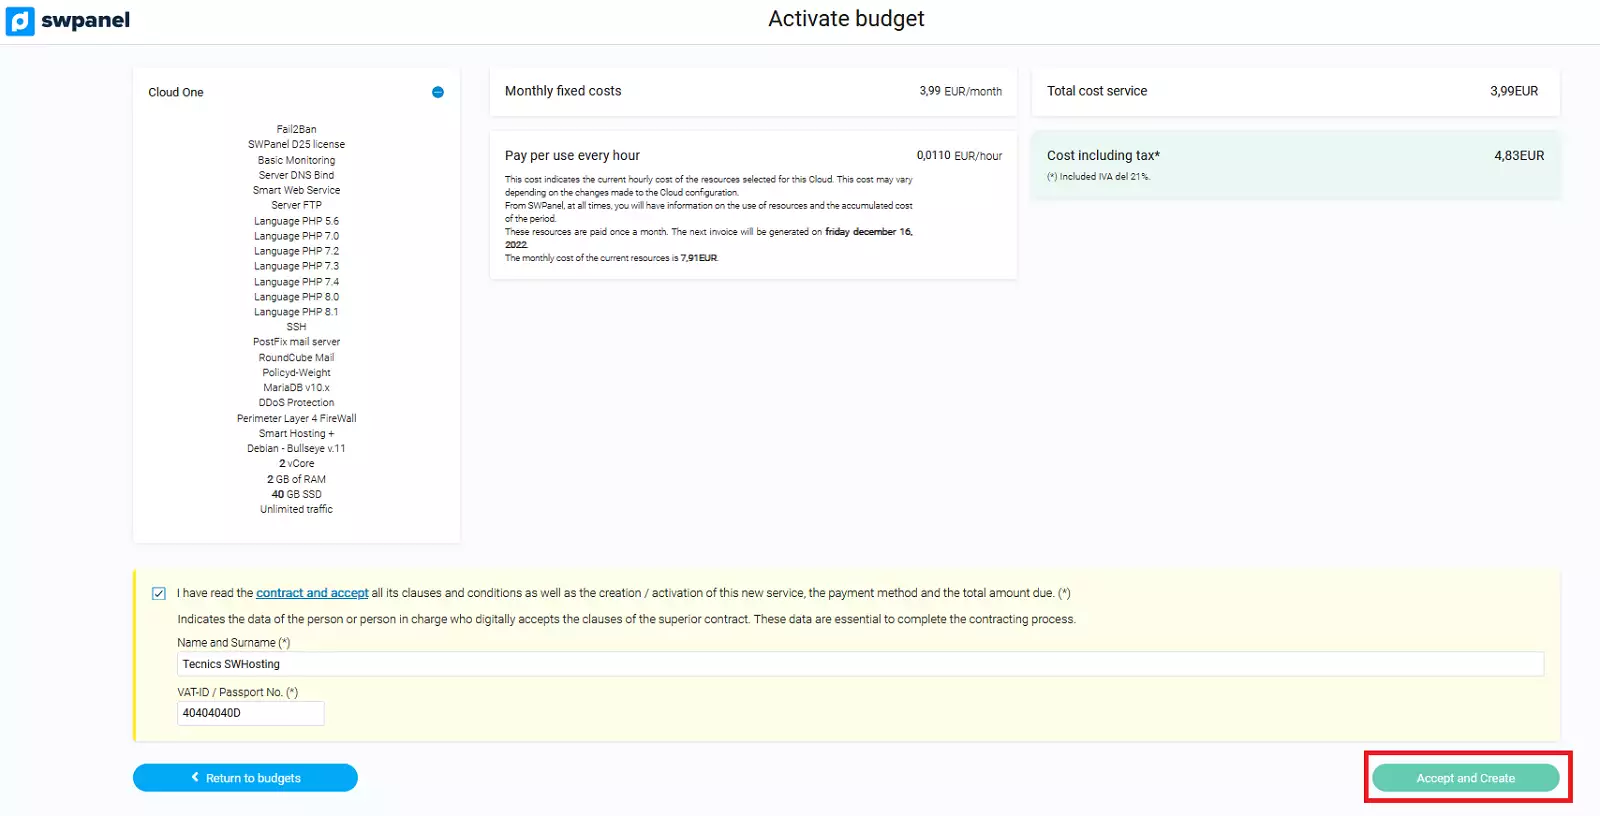Click the back chevron in Return to budgets
Screen dimensions: 1600x816
195,778
